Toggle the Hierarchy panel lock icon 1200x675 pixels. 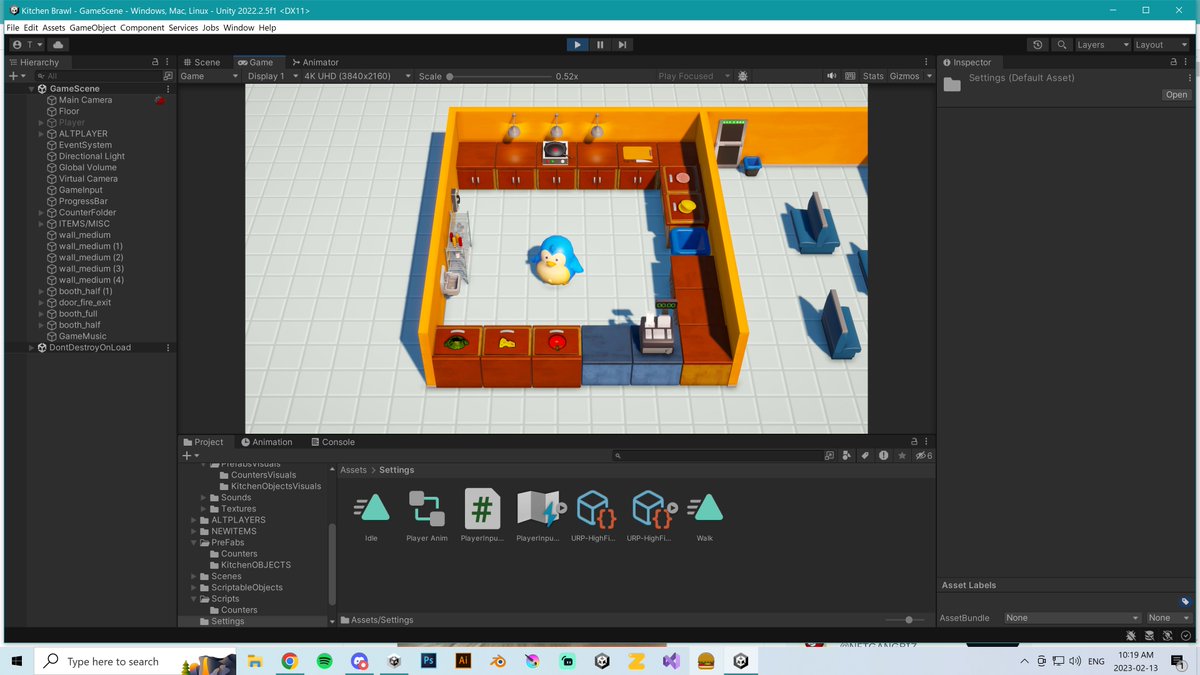pyautogui.click(x=155, y=62)
